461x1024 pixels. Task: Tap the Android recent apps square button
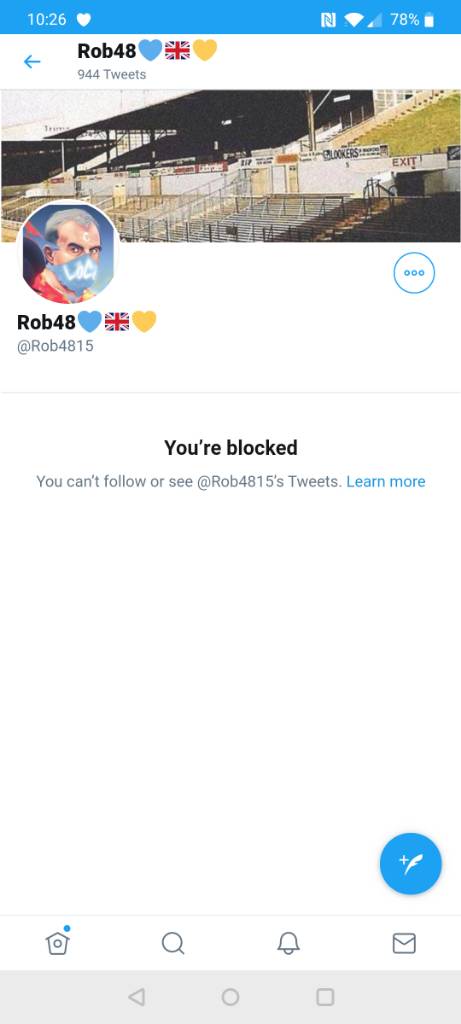click(325, 997)
